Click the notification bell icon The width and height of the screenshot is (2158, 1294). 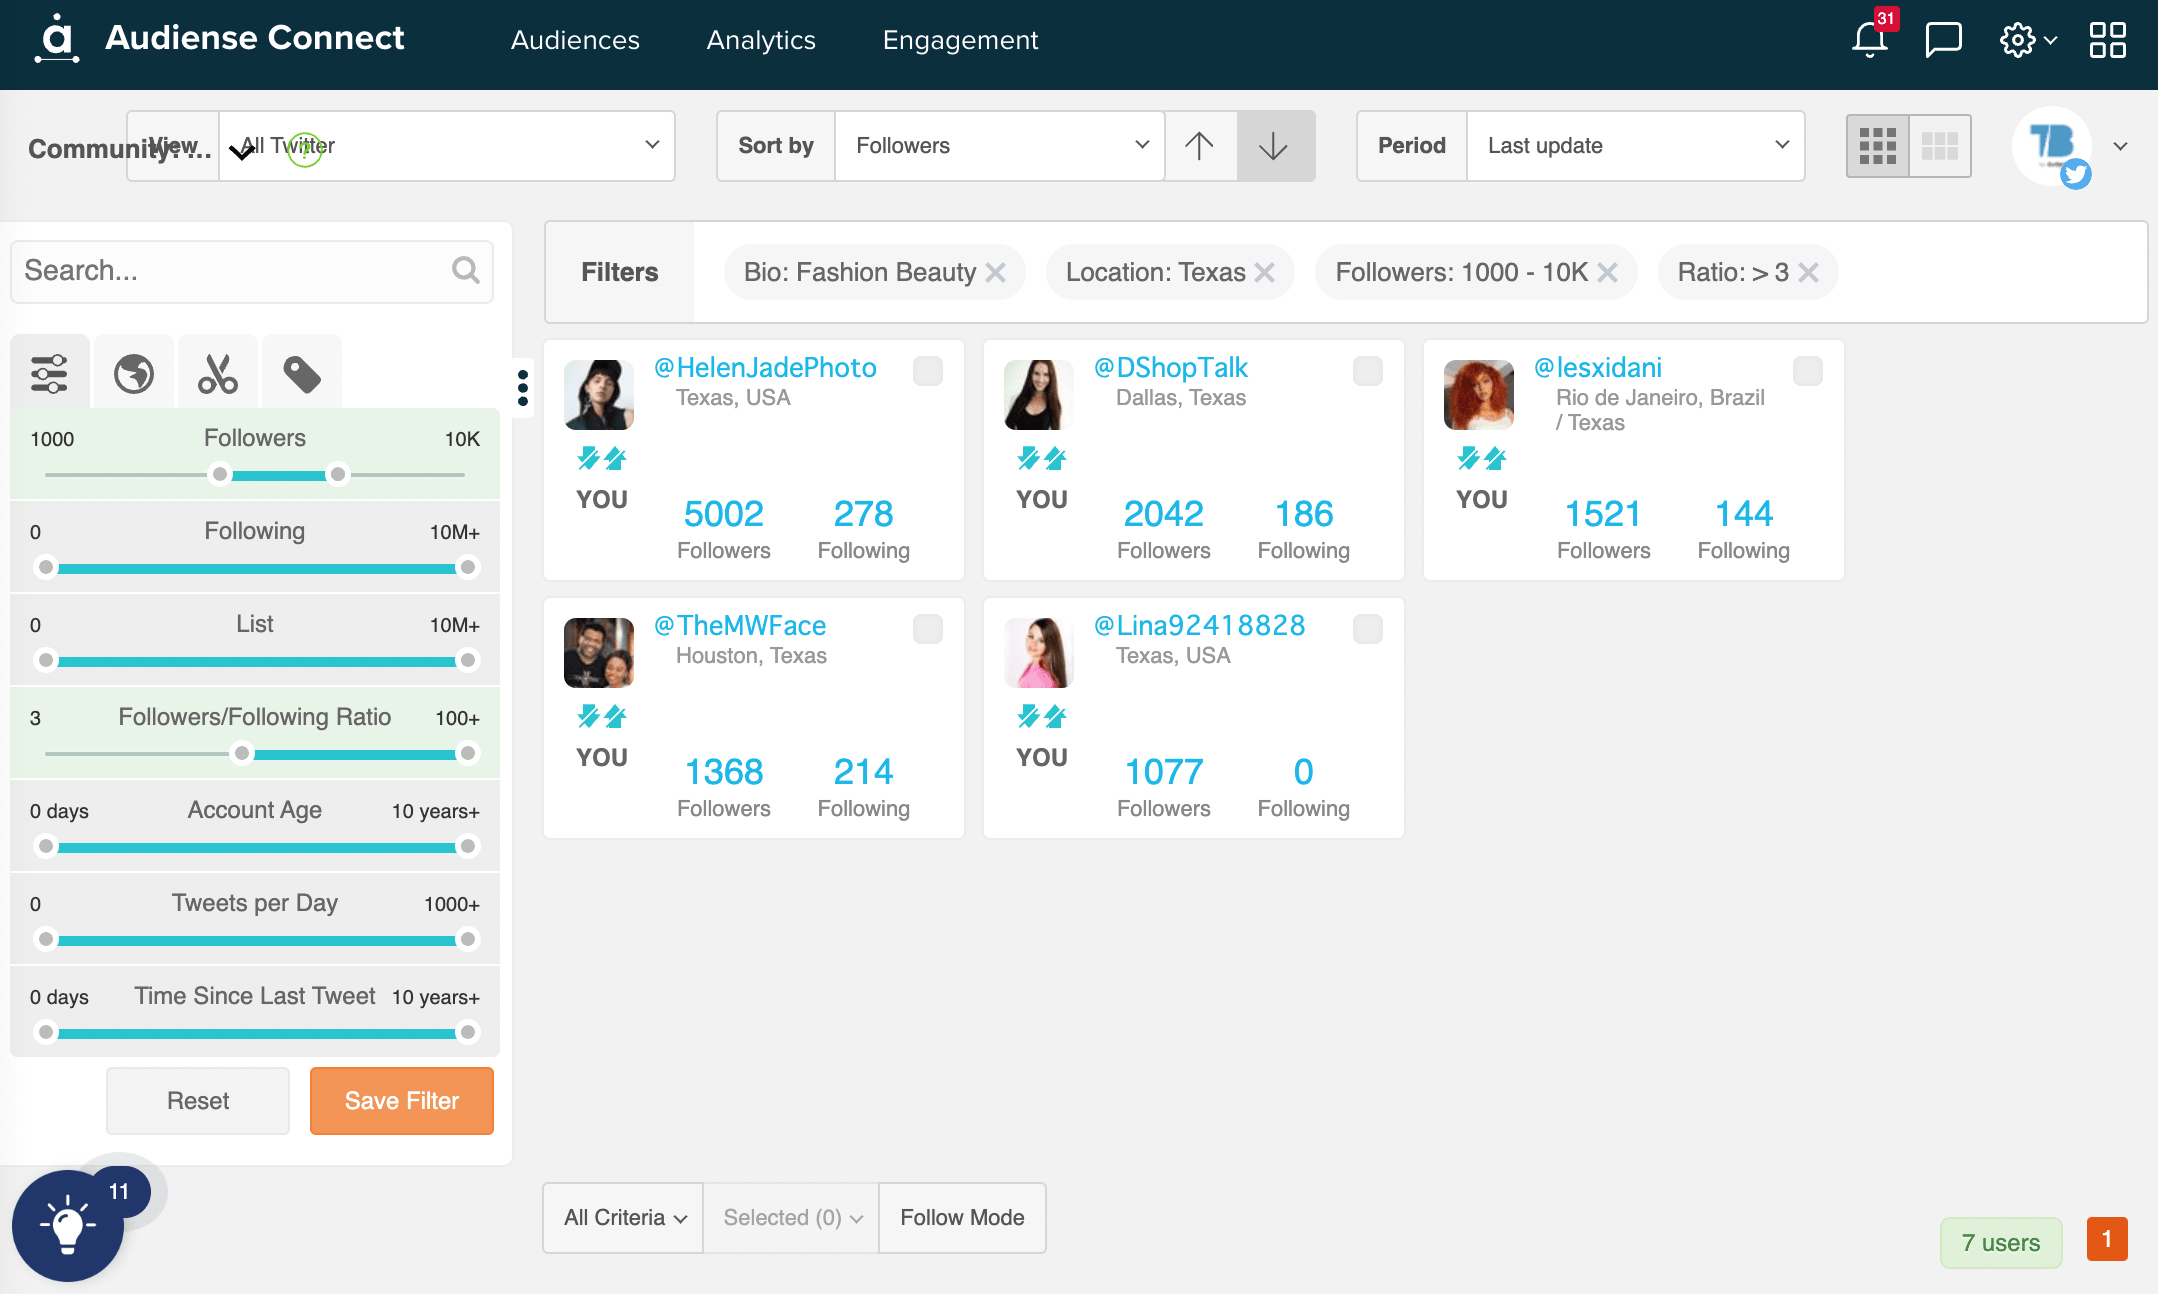pyautogui.click(x=1868, y=40)
